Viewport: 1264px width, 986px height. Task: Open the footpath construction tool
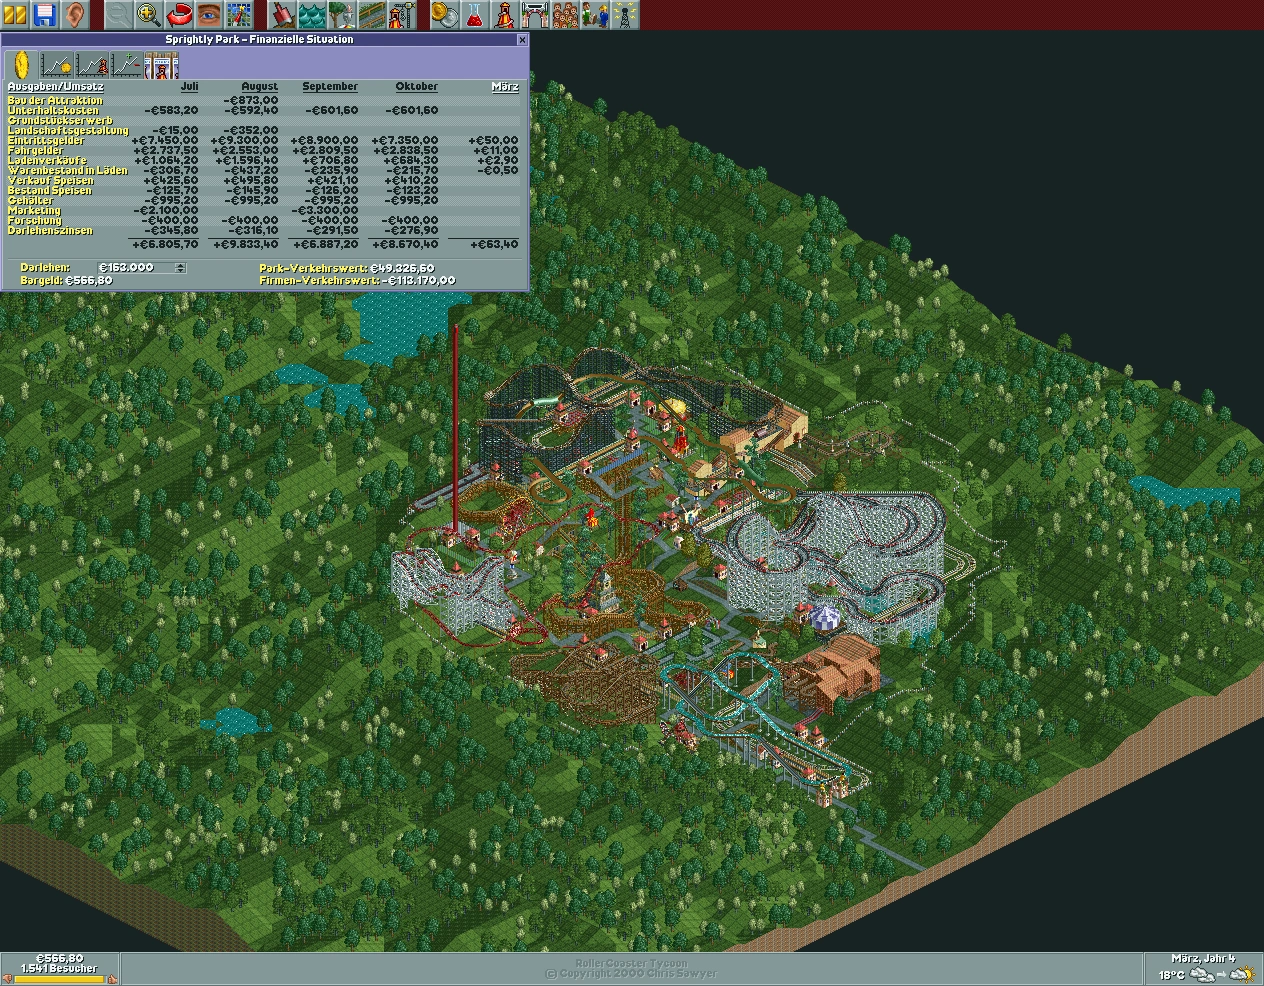coord(373,15)
